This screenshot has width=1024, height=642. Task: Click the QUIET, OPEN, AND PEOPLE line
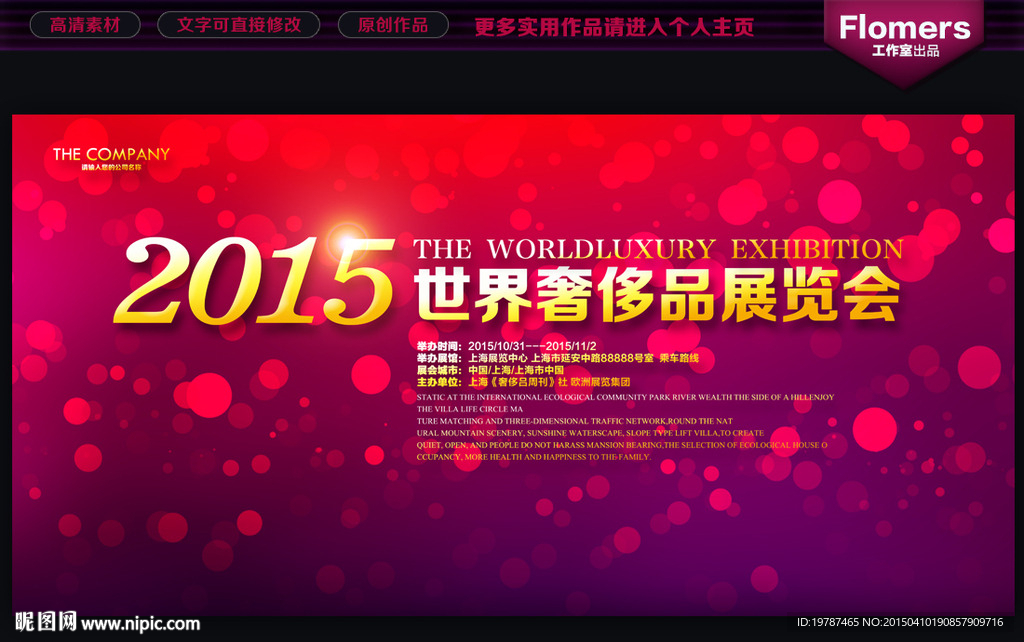coord(622,445)
